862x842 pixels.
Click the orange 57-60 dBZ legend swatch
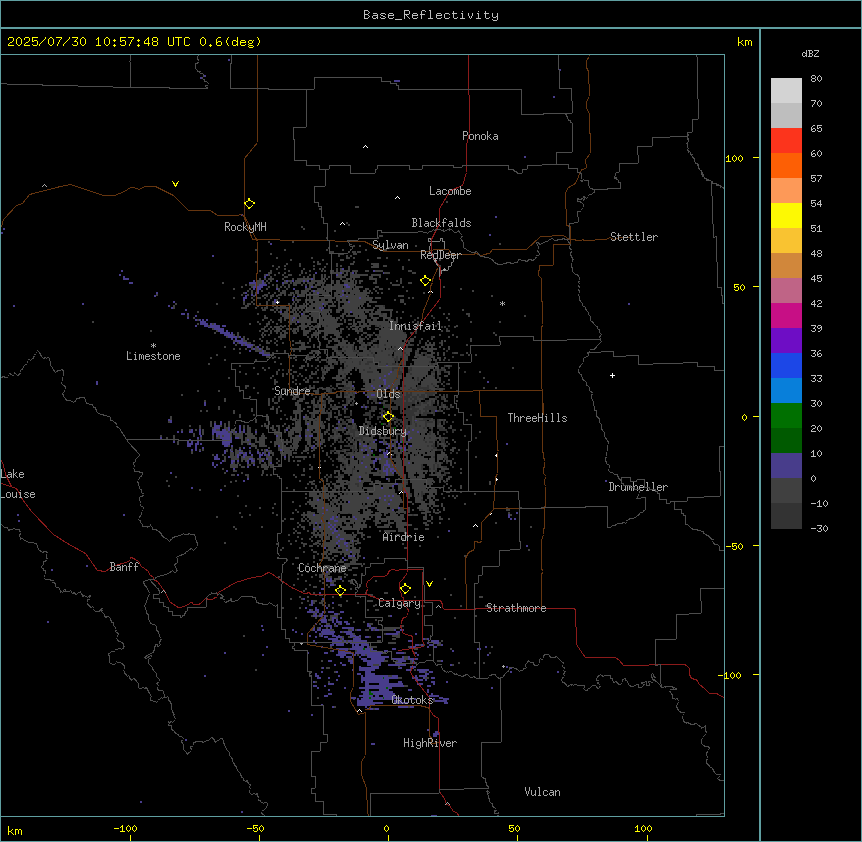click(x=786, y=165)
